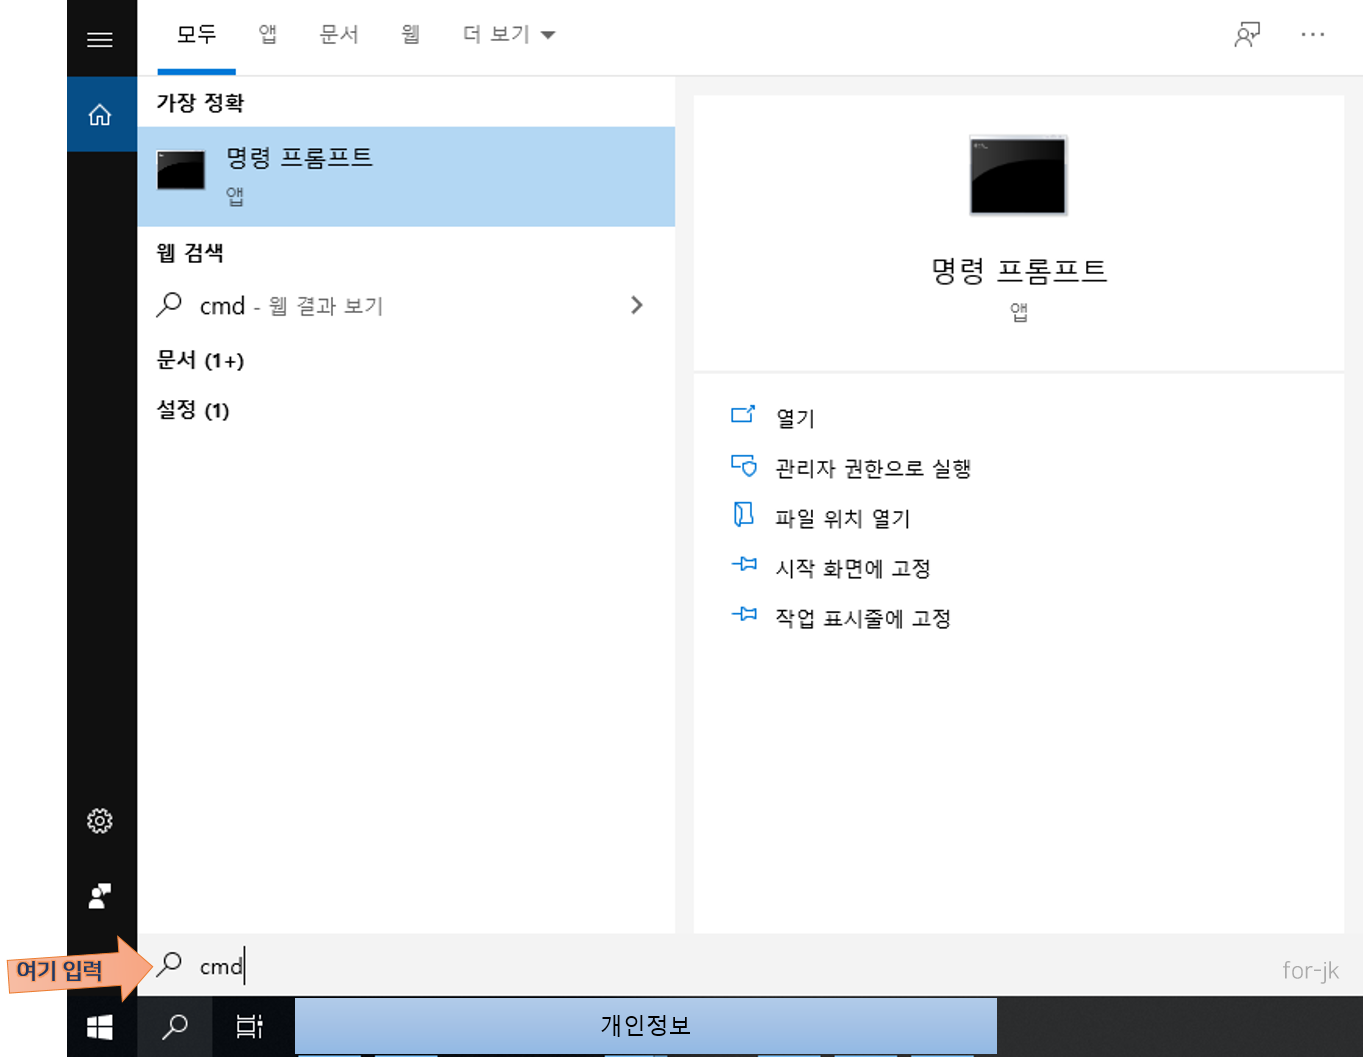Click the 명령 프롬프트 title in preview pane
Viewport: 1363px width, 1057px height.
1019,271
